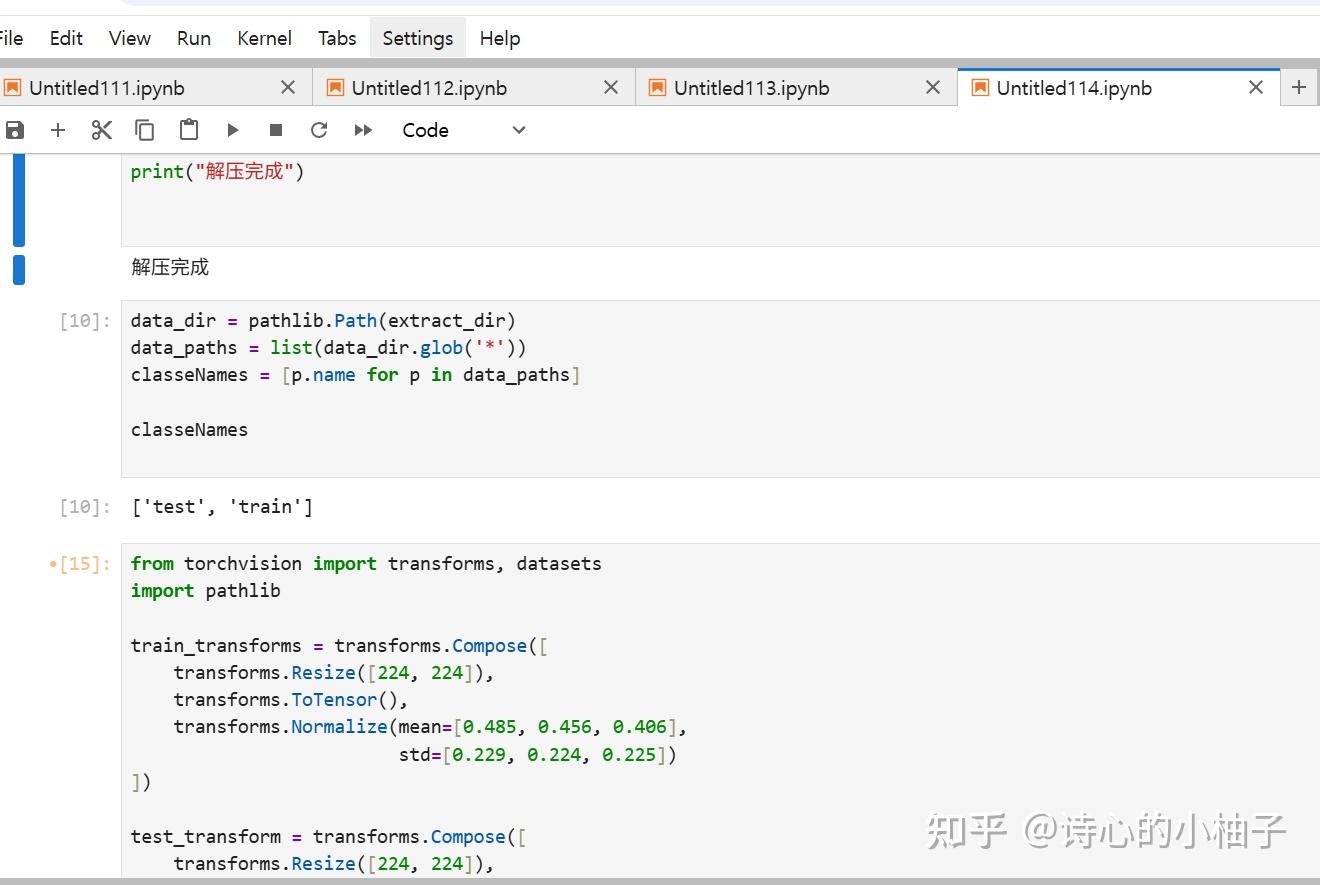Screen dimensions: 1320x885
Task: Save the notebook with the floppy icon
Action: pos(14,130)
